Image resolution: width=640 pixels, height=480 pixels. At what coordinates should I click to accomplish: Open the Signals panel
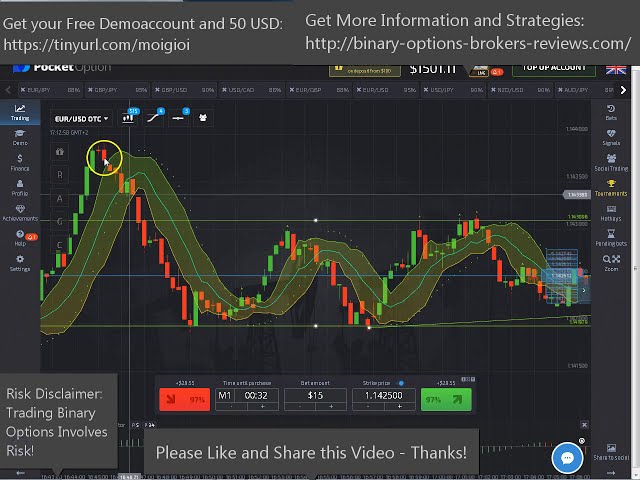coord(611,138)
